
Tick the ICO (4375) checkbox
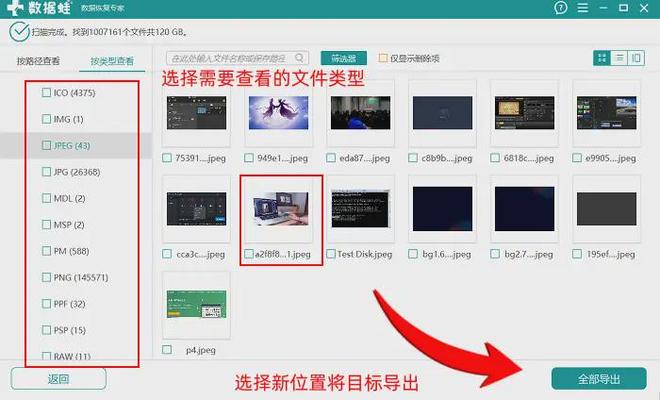point(46,92)
